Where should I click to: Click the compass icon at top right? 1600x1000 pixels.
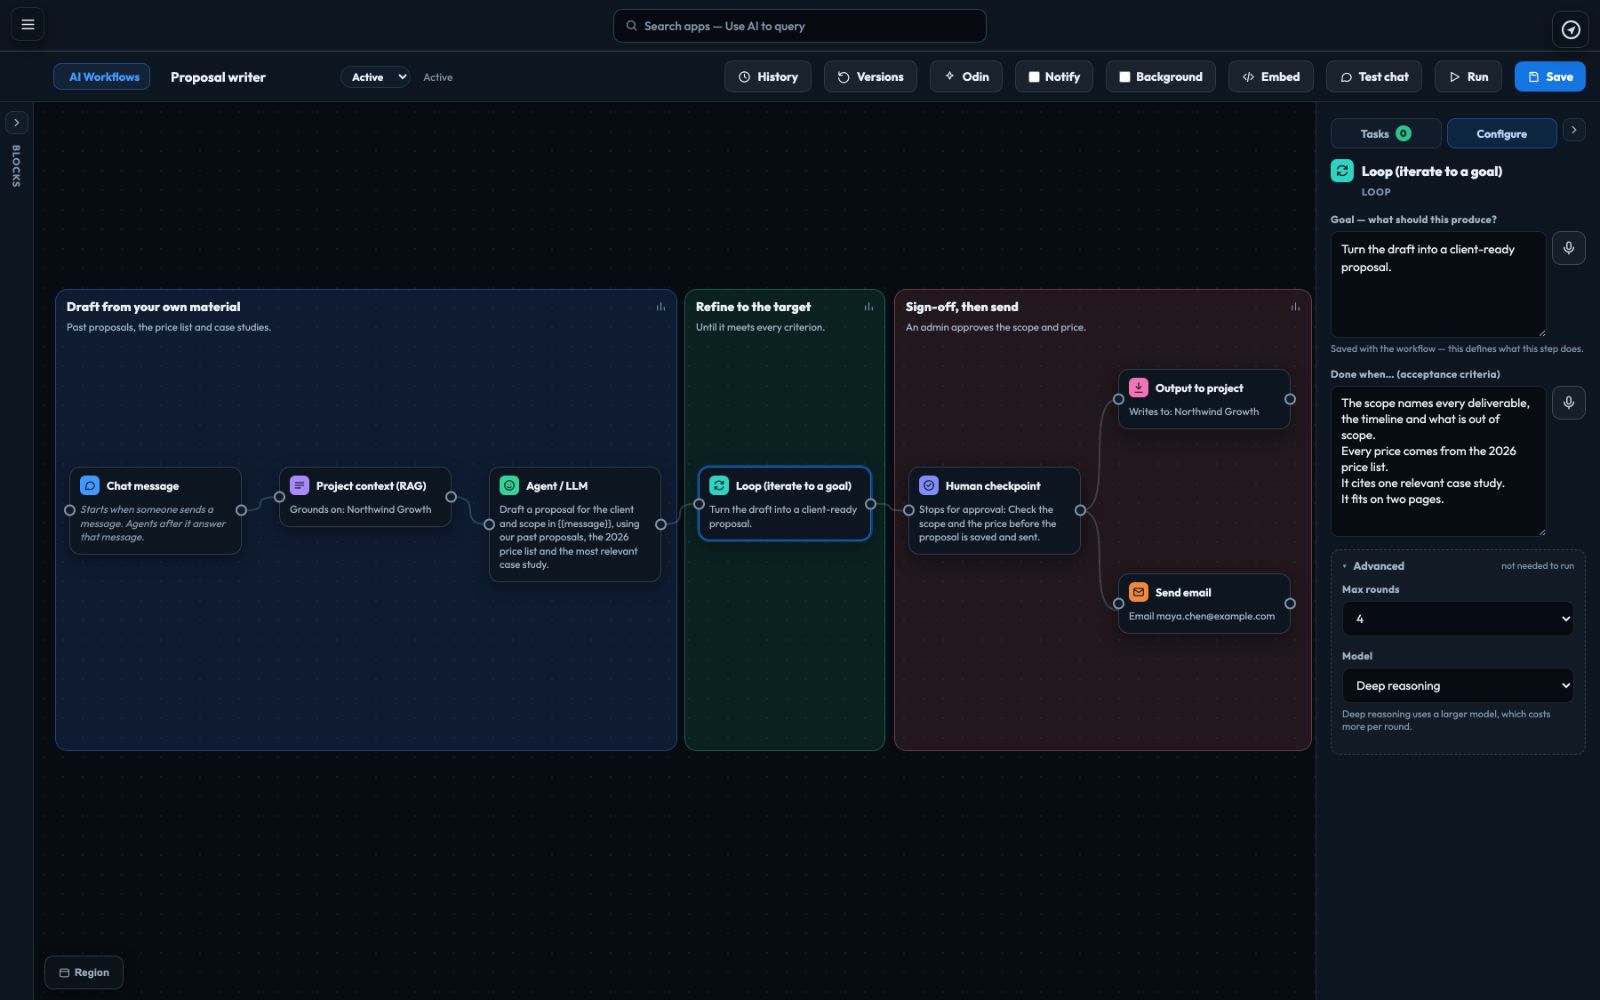coord(1571,30)
